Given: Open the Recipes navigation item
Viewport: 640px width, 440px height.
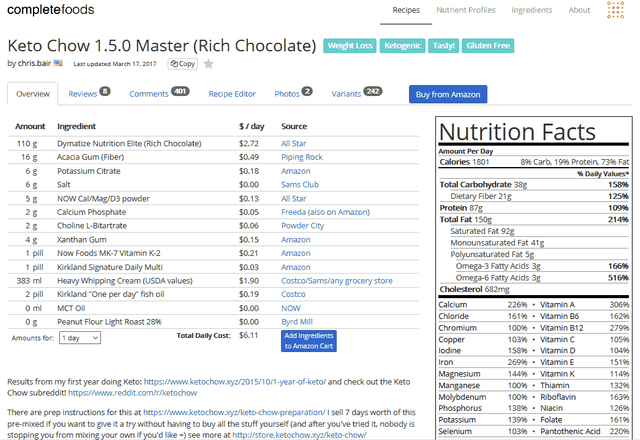Looking at the screenshot, I should pyautogui.click(x=406, y=10).
